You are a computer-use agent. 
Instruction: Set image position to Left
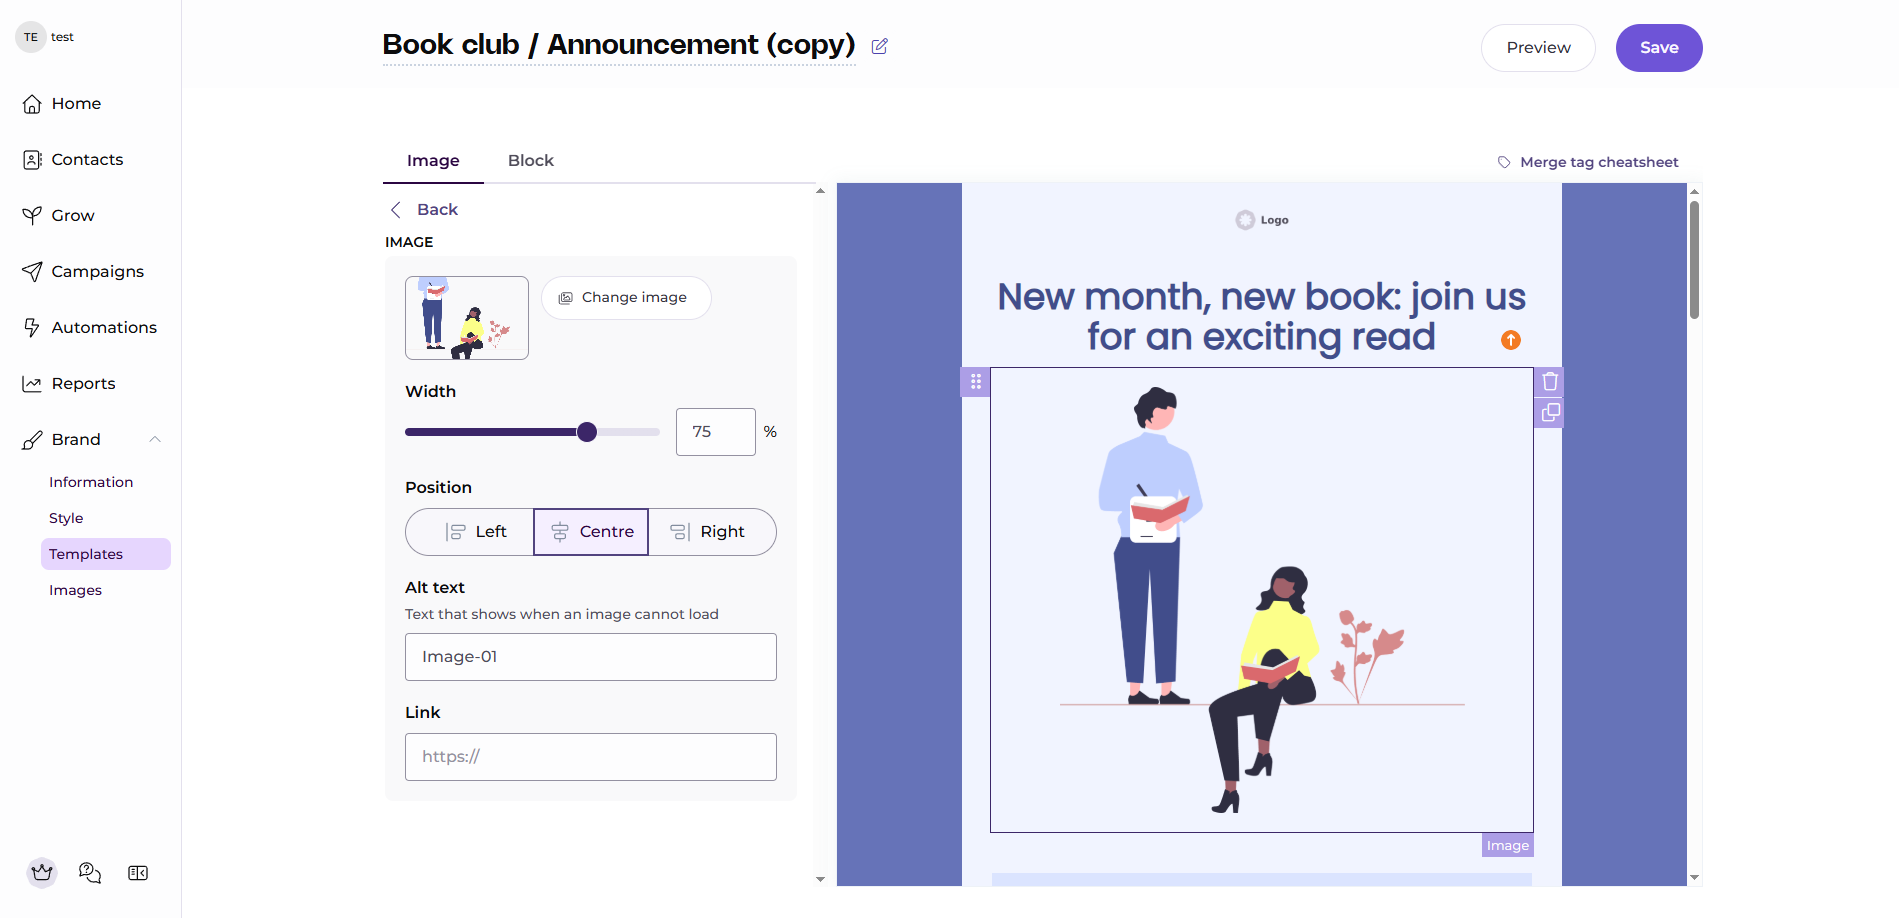470,532
